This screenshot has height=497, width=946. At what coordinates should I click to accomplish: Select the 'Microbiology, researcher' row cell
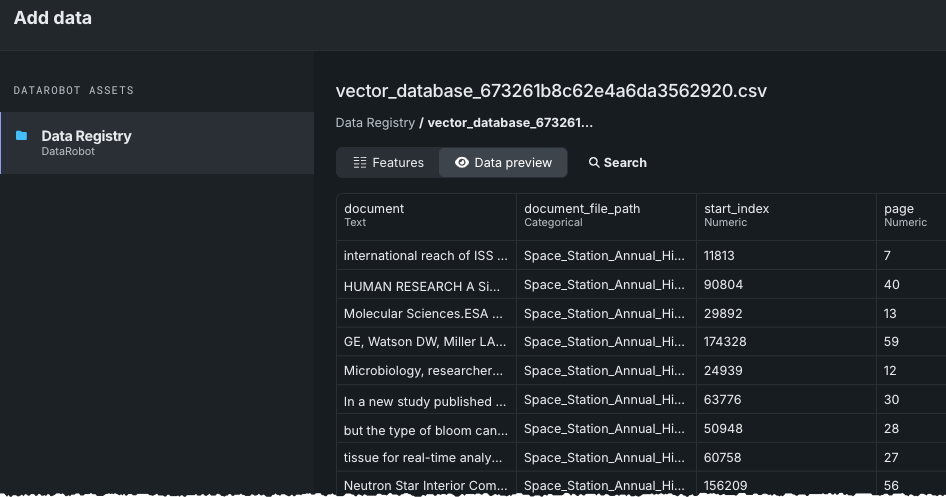[x=426, y=372]
